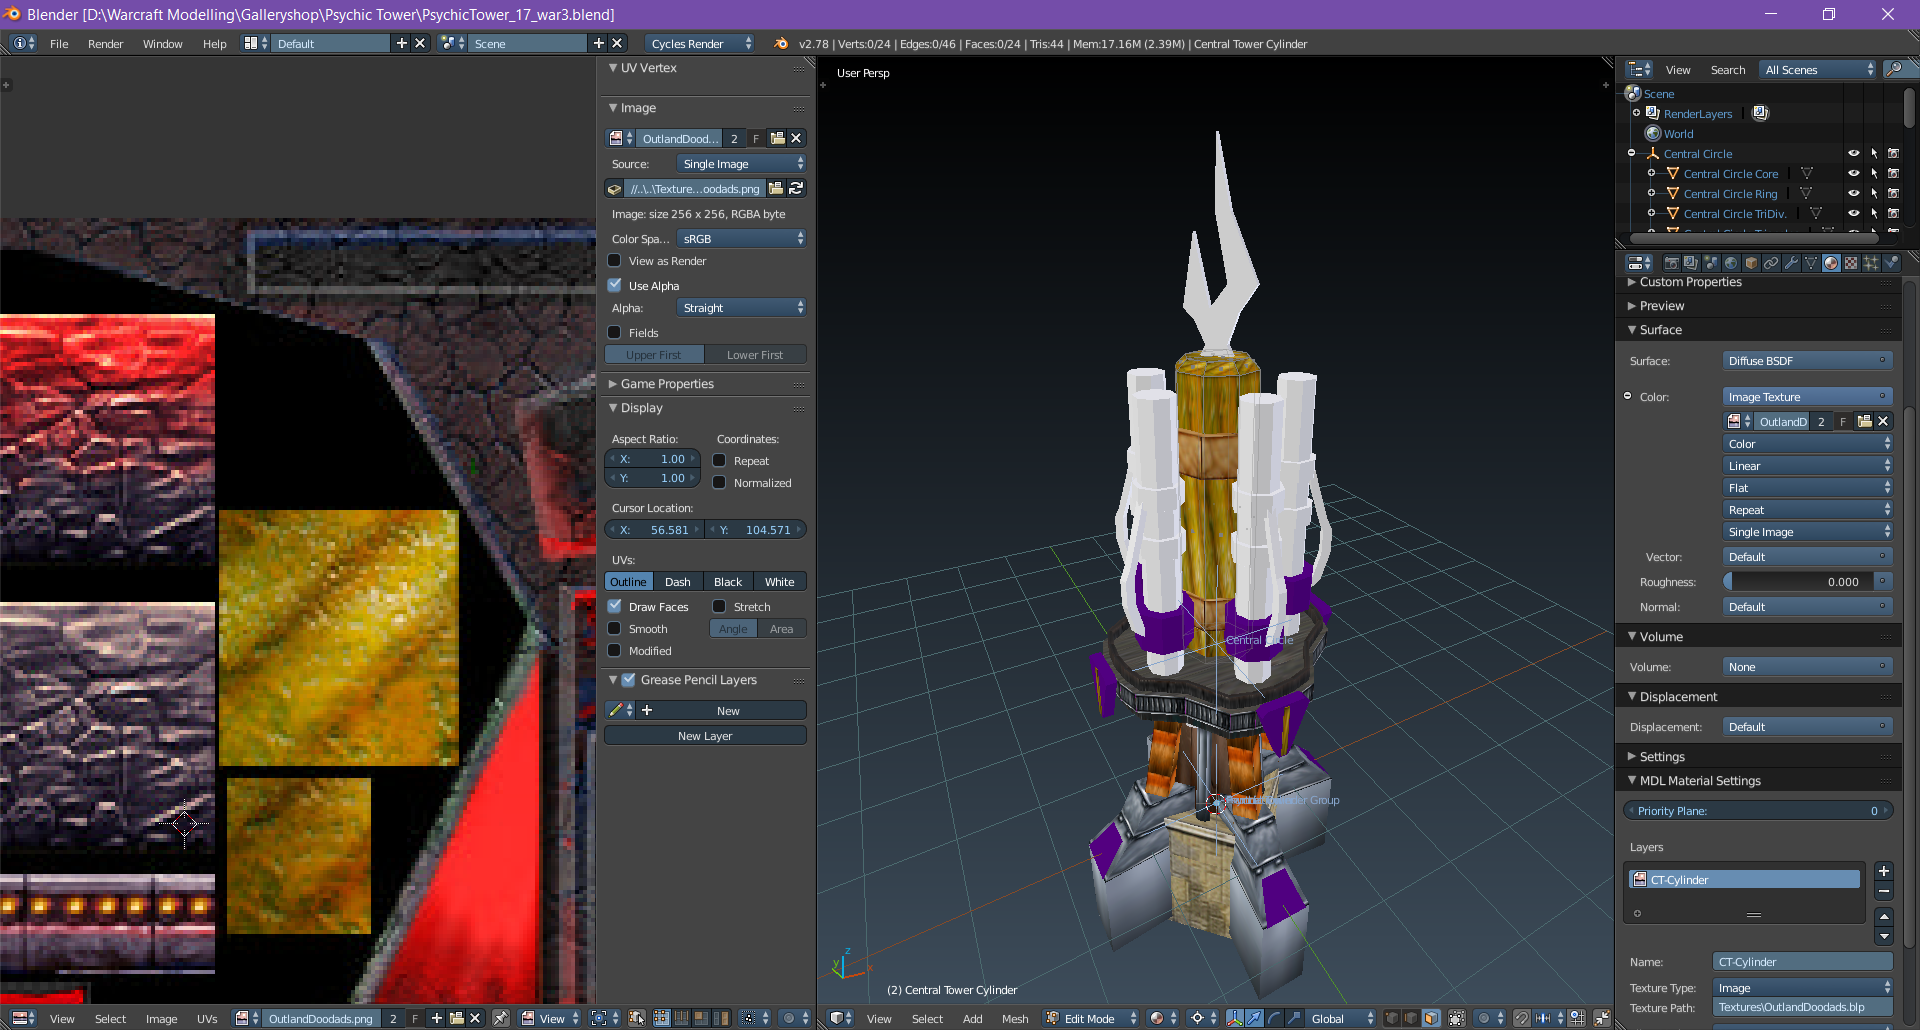Reload the image file in Image panel

796,188
